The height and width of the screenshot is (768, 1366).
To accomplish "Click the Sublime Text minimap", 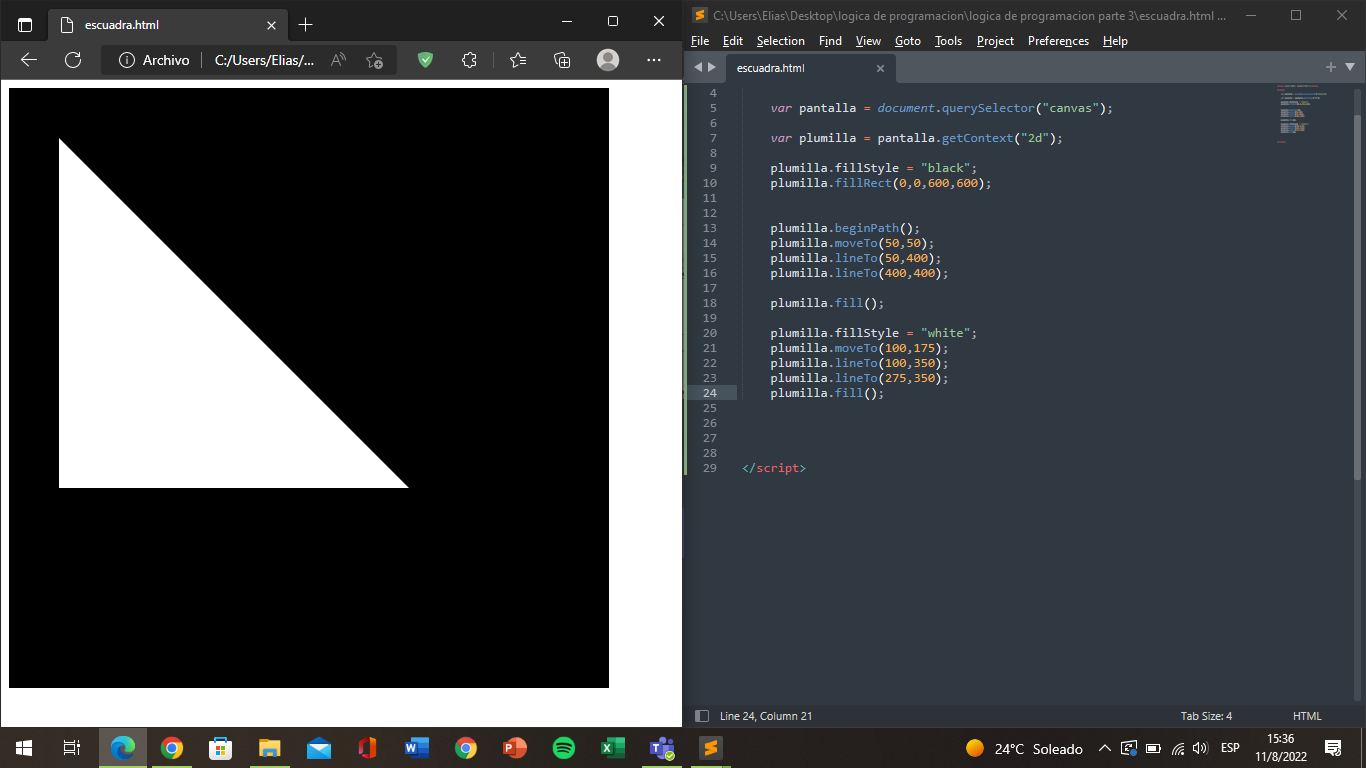I will pyautogui.click(x=1302, y=114).
